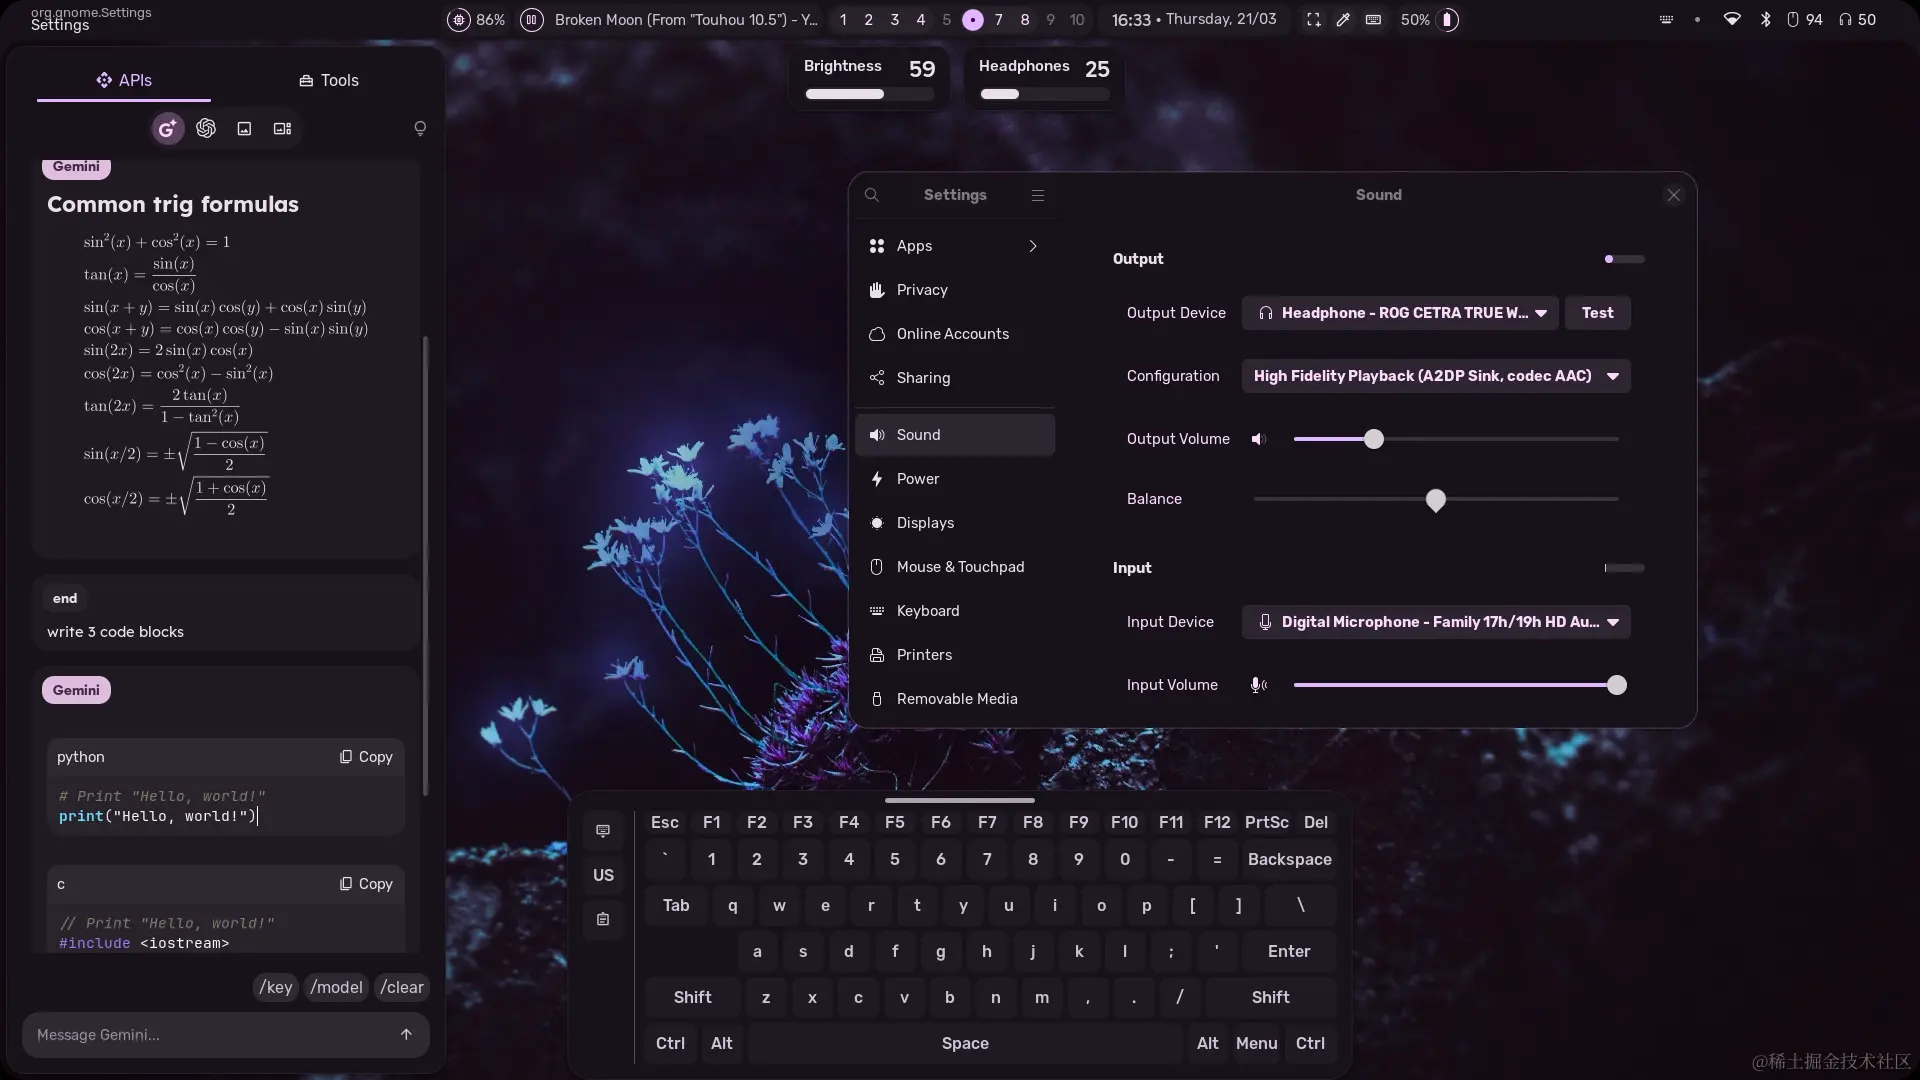Click the search icon in Settings
1920x1080 pixels.
coord(872,195)
